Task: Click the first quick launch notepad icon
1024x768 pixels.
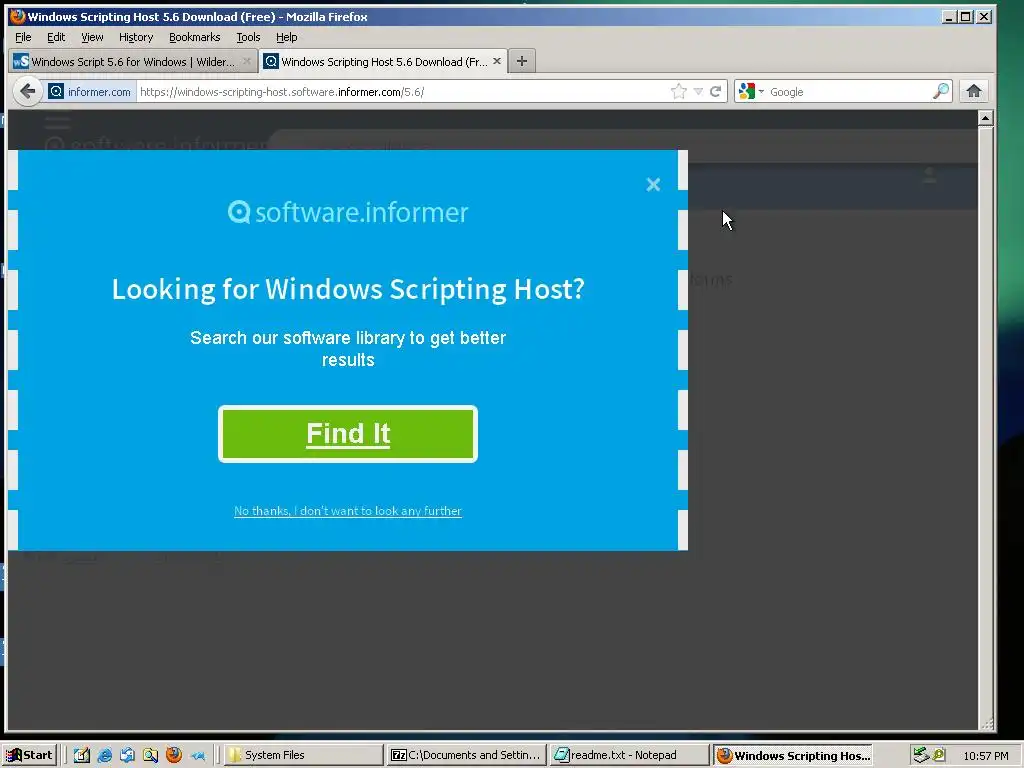Action: click(82, 755)
